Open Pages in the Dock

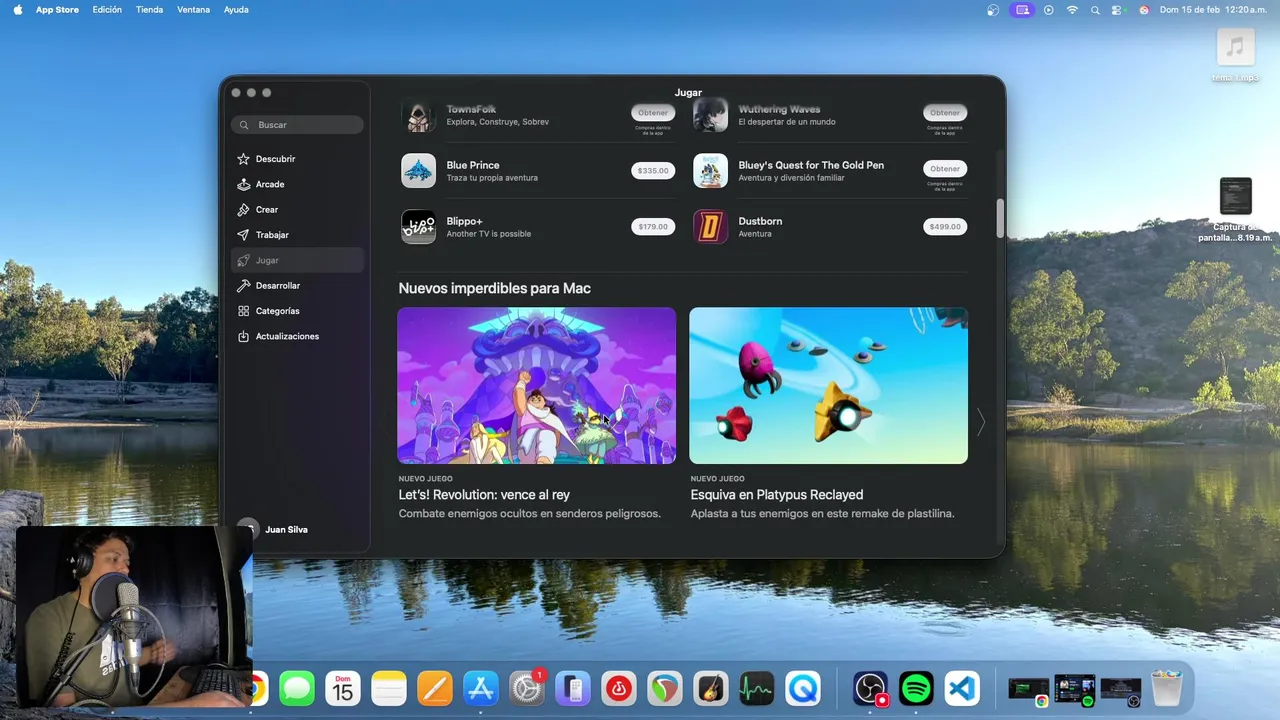tap(435, 688)
